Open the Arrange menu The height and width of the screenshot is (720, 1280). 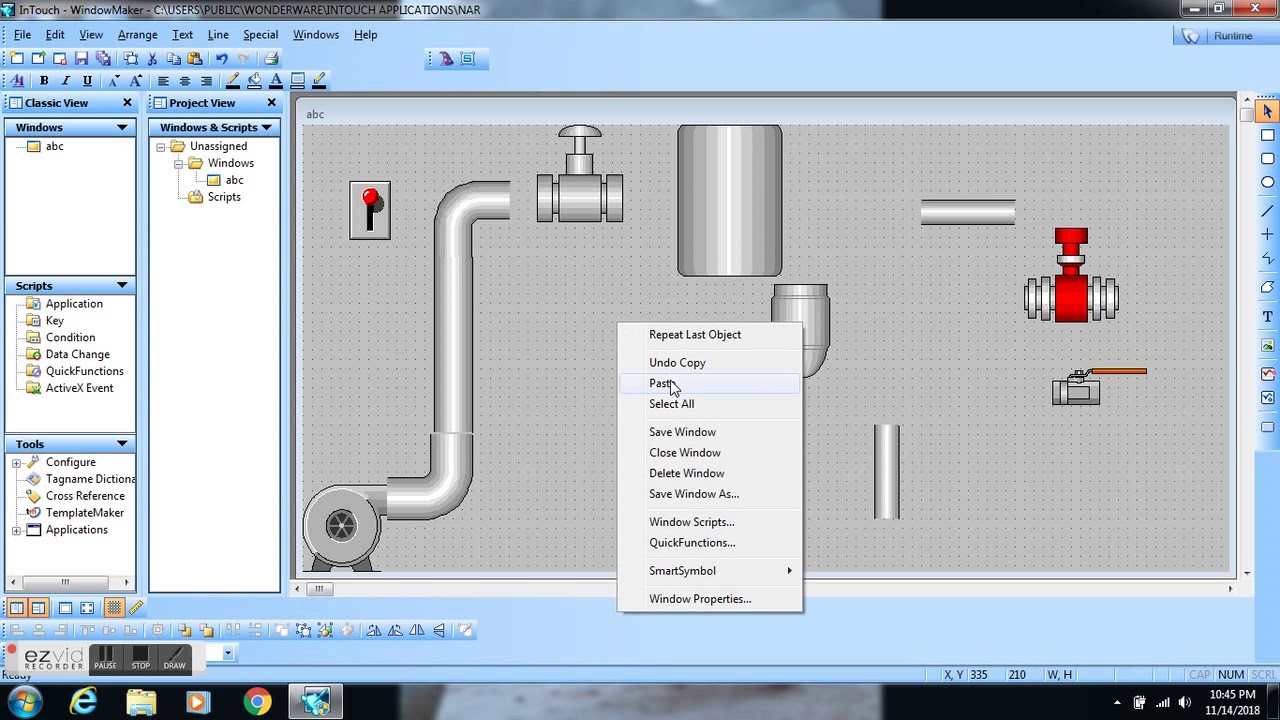coord(137,35)
